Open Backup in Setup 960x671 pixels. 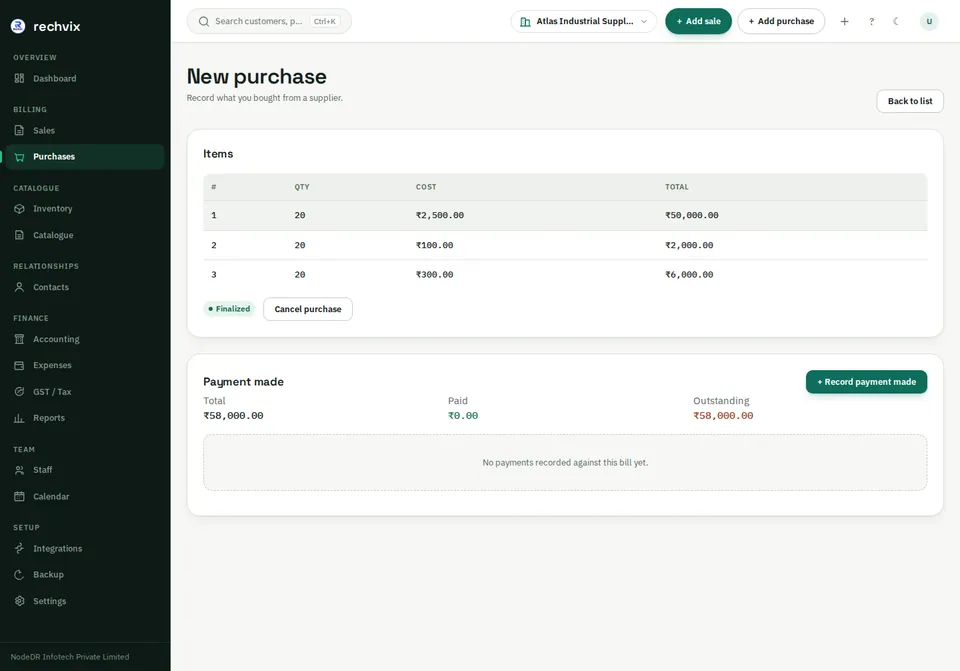point(84,575)
